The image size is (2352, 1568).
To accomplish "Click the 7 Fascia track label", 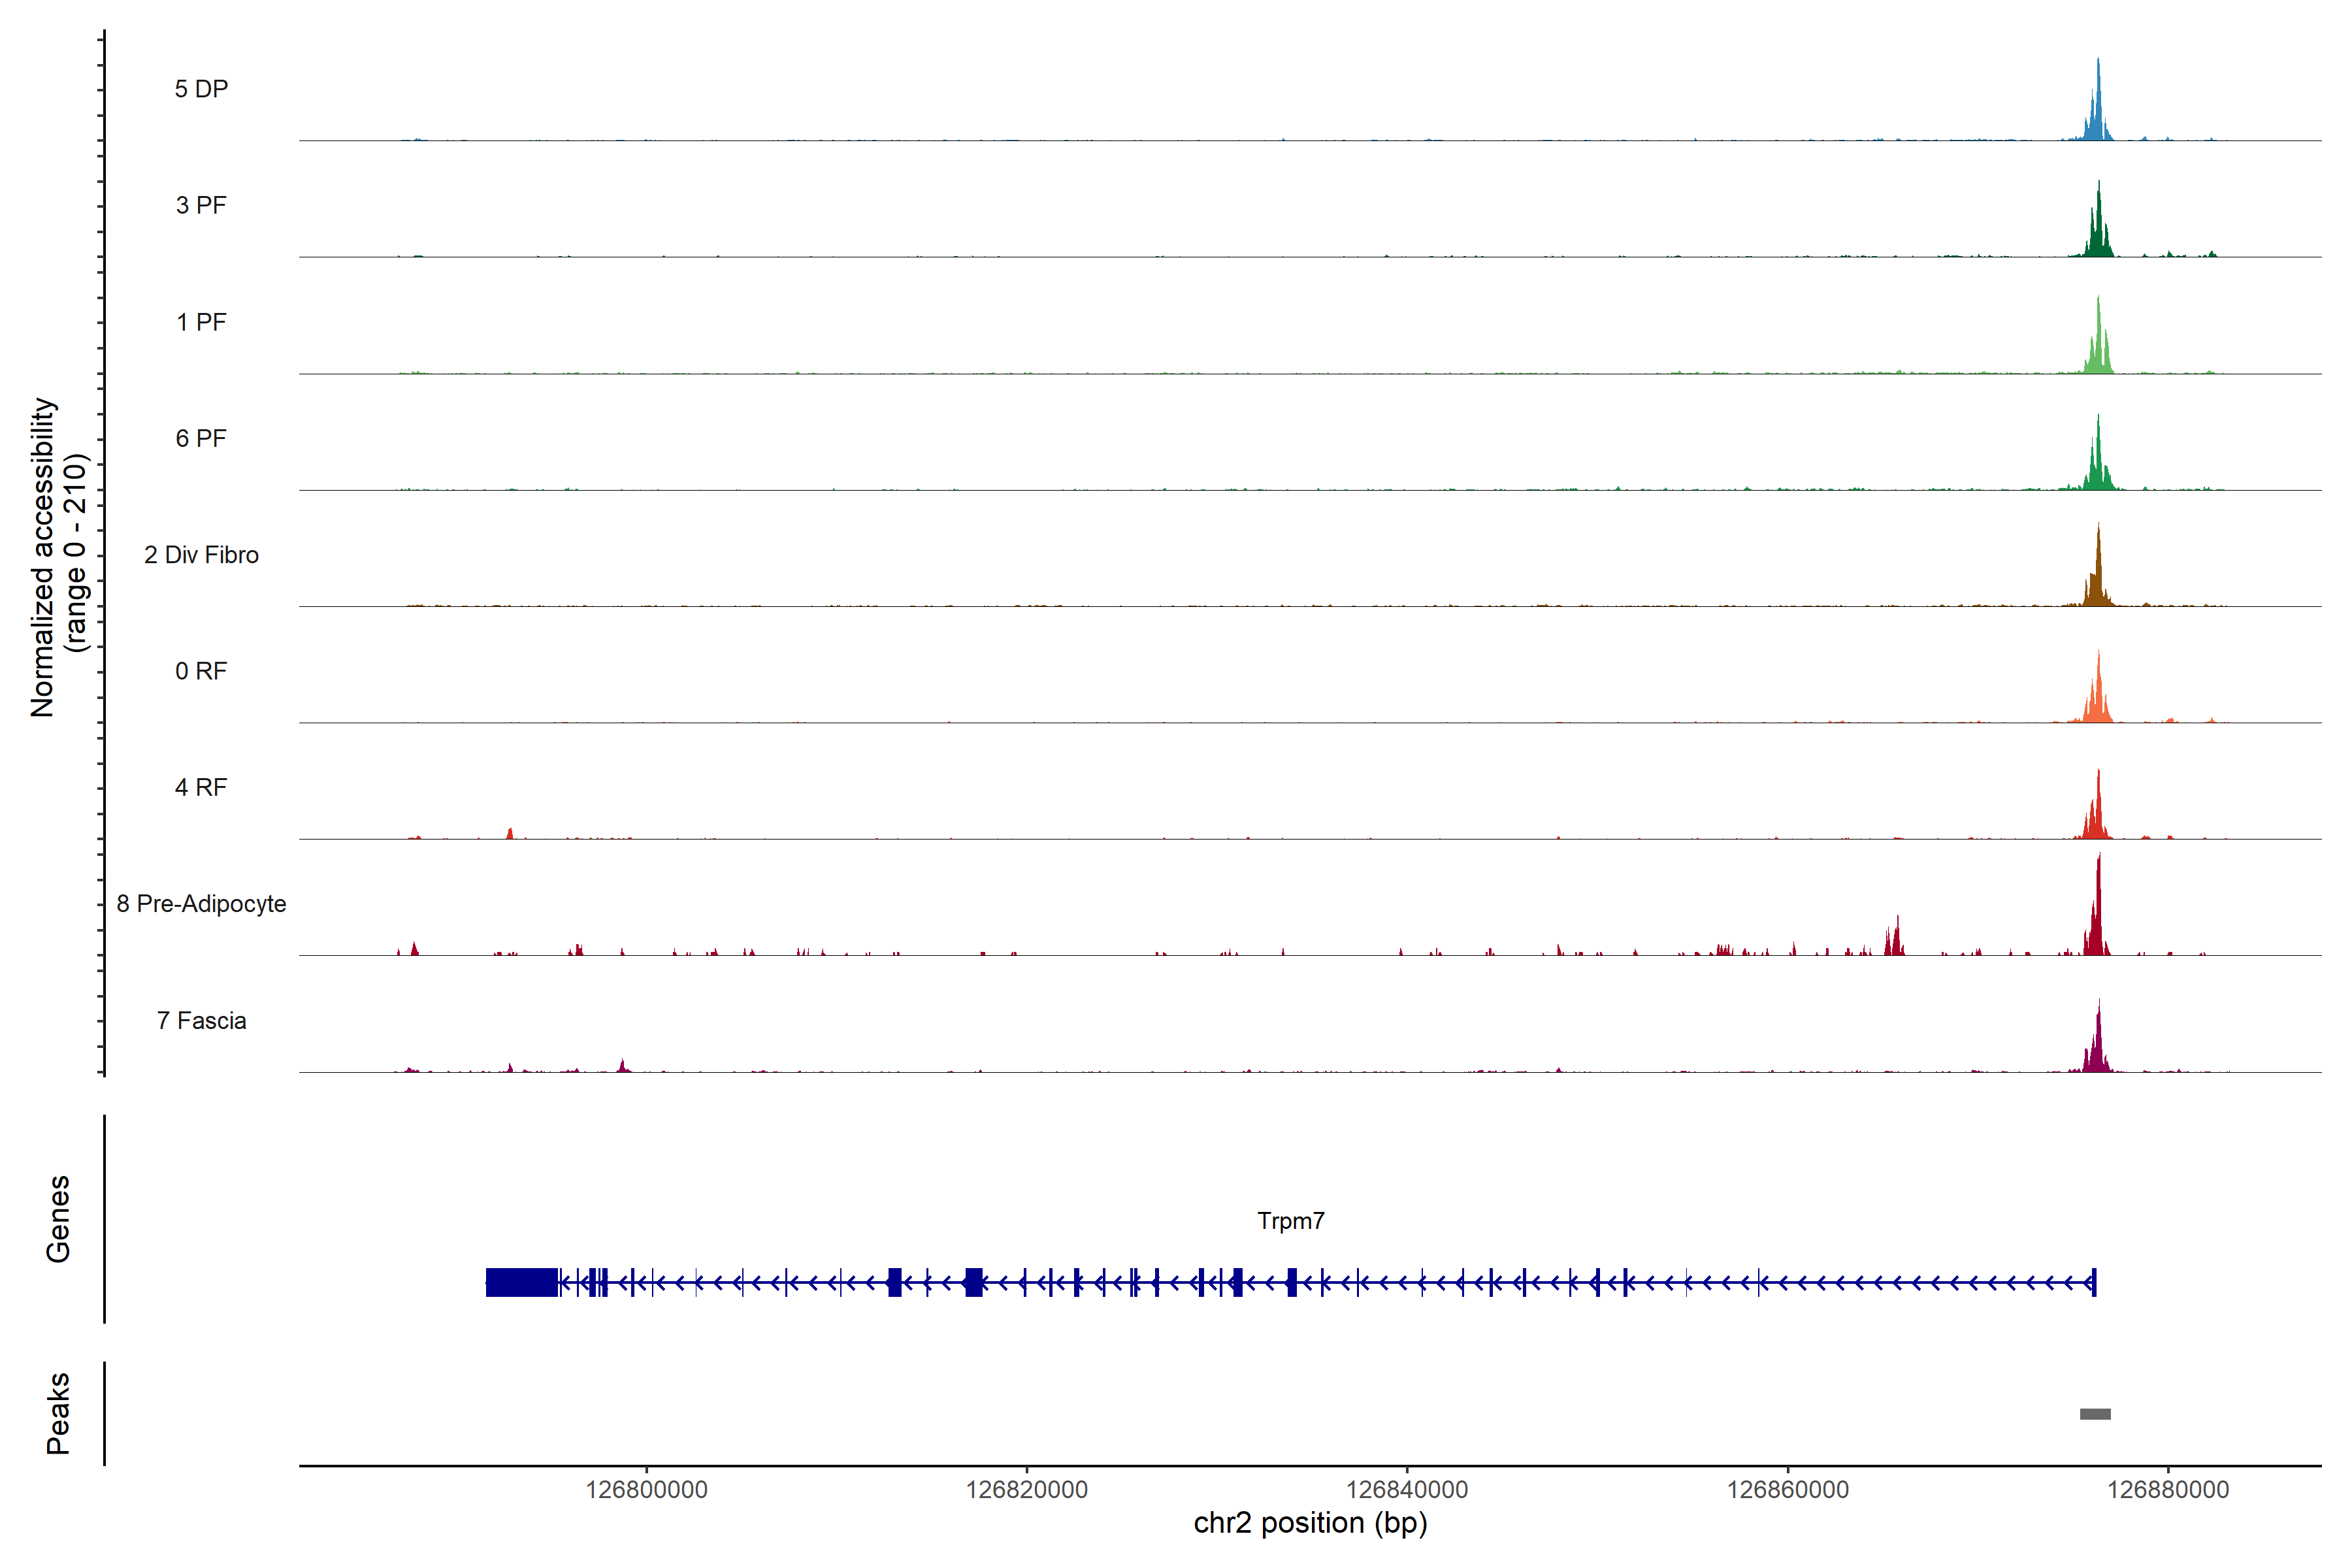I will click(201, 1020).
